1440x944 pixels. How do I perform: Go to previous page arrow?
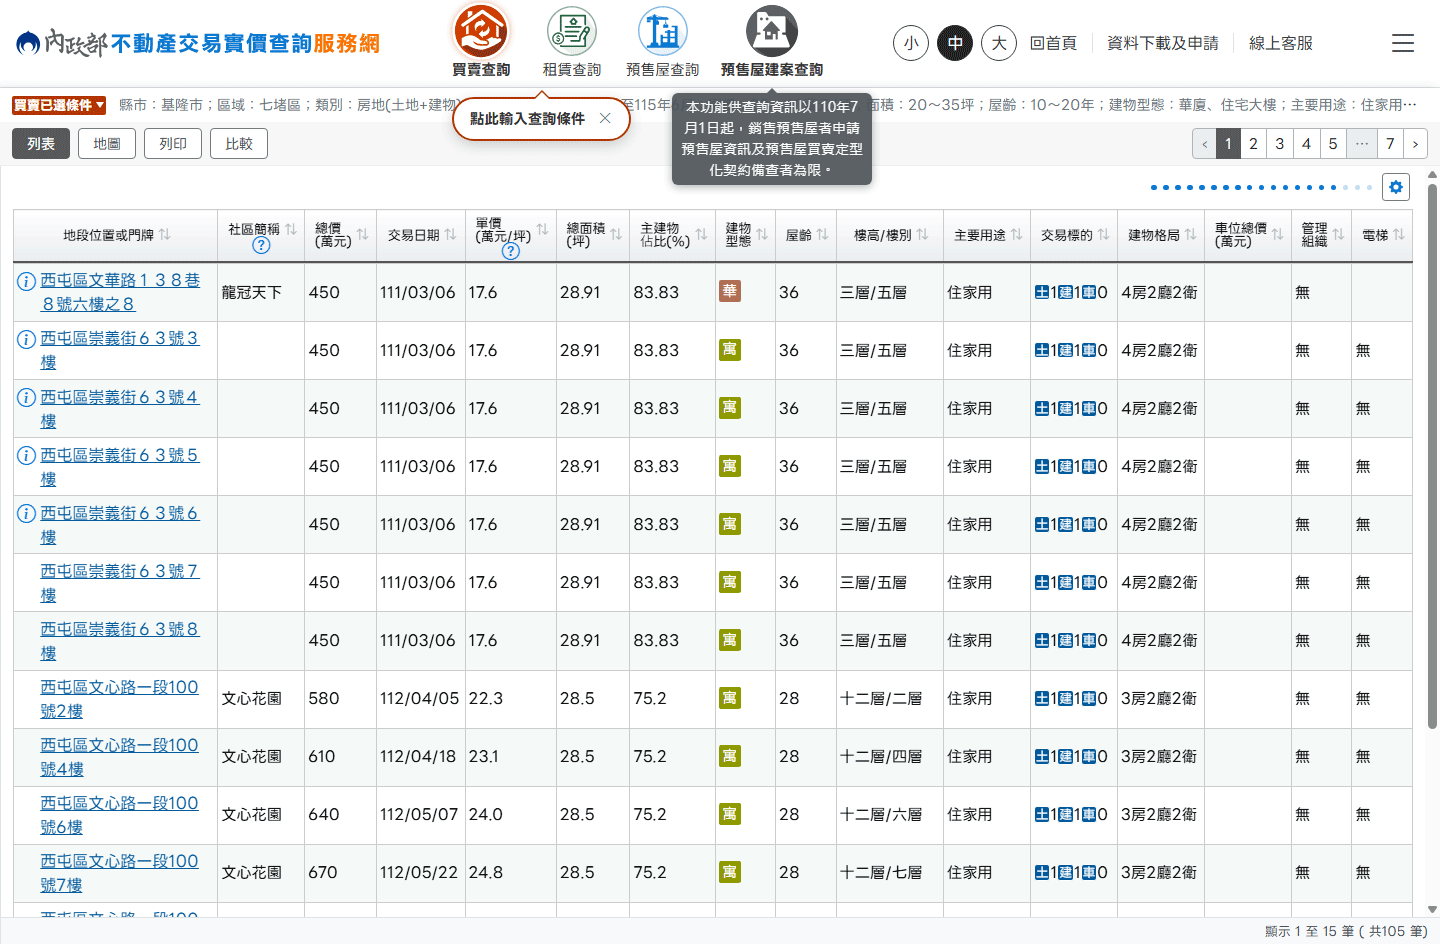pos(1205,144)
